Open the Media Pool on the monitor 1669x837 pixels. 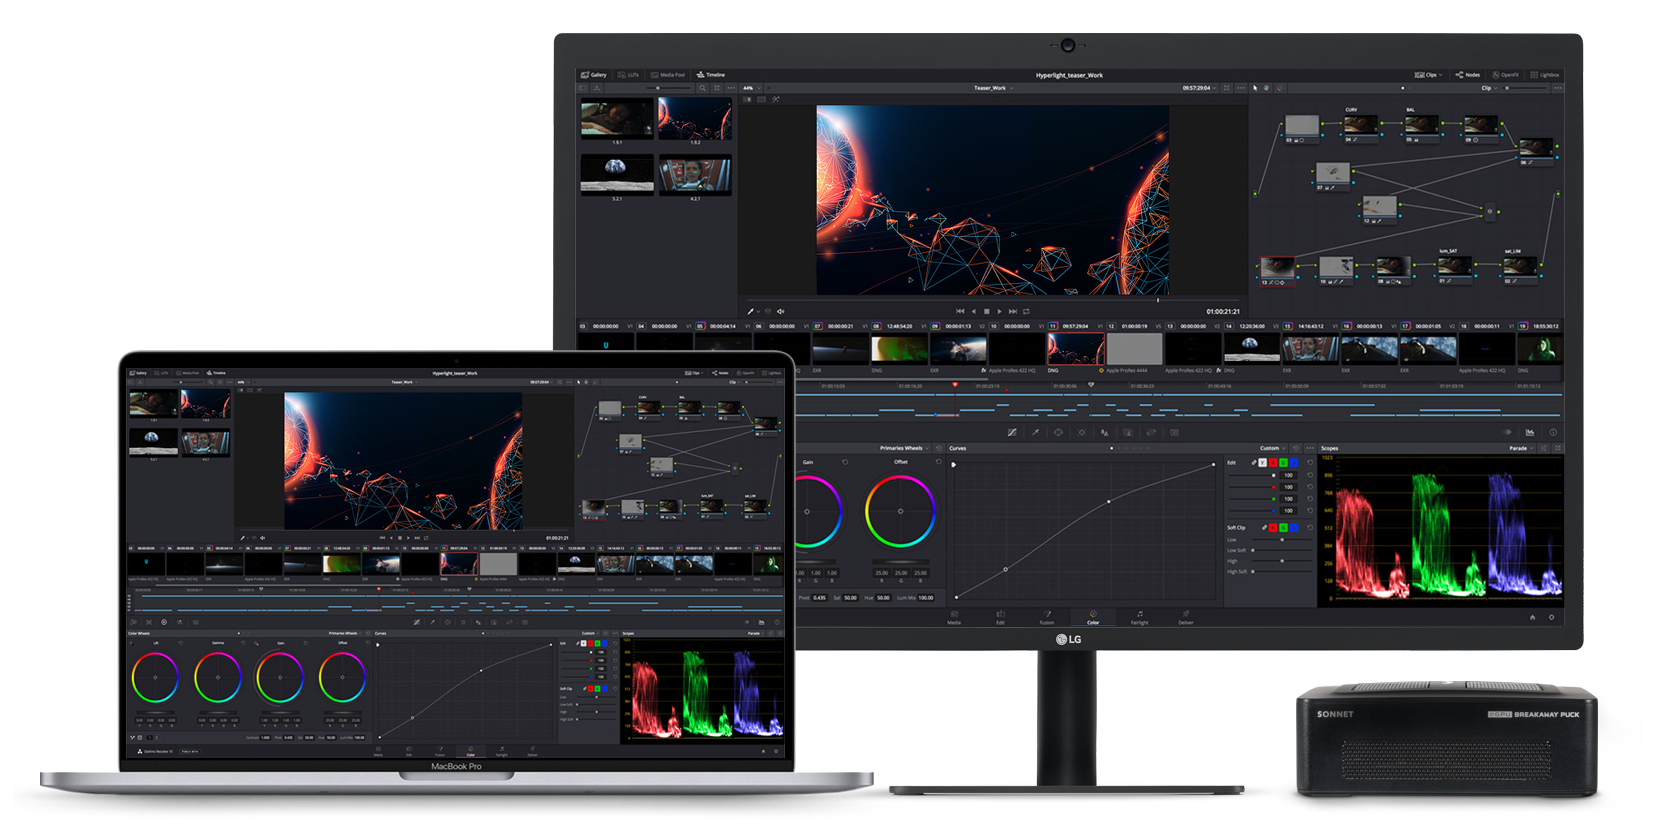pos(668,75)
